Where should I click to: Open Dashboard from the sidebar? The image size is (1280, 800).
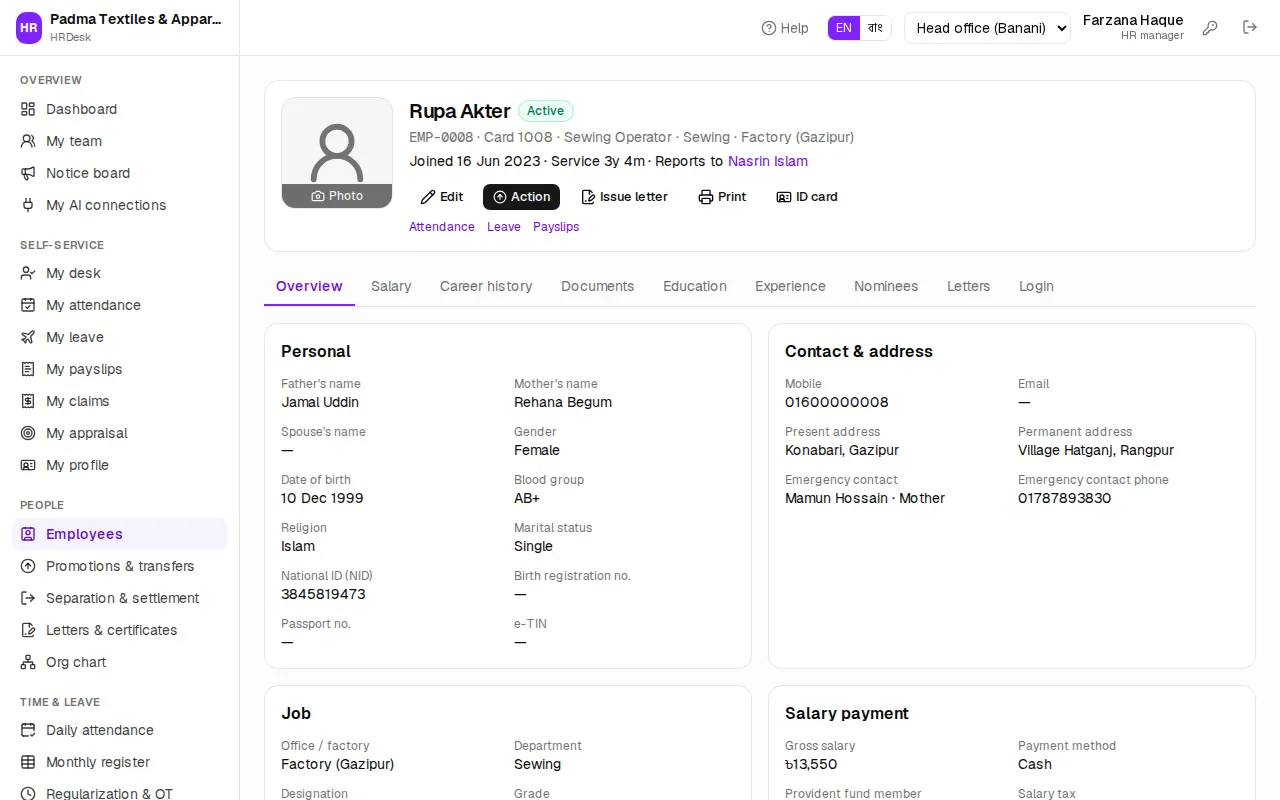[x=120, y=109]
